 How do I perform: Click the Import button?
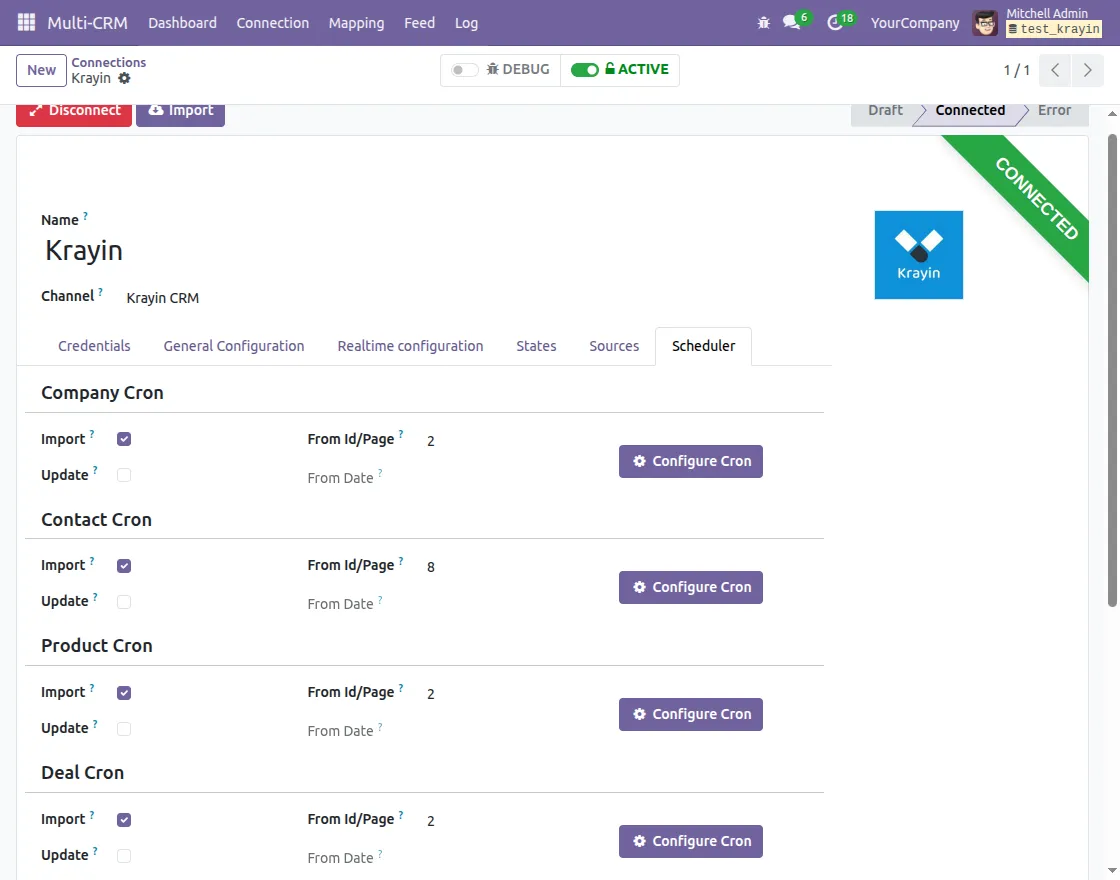pos(180,114)
